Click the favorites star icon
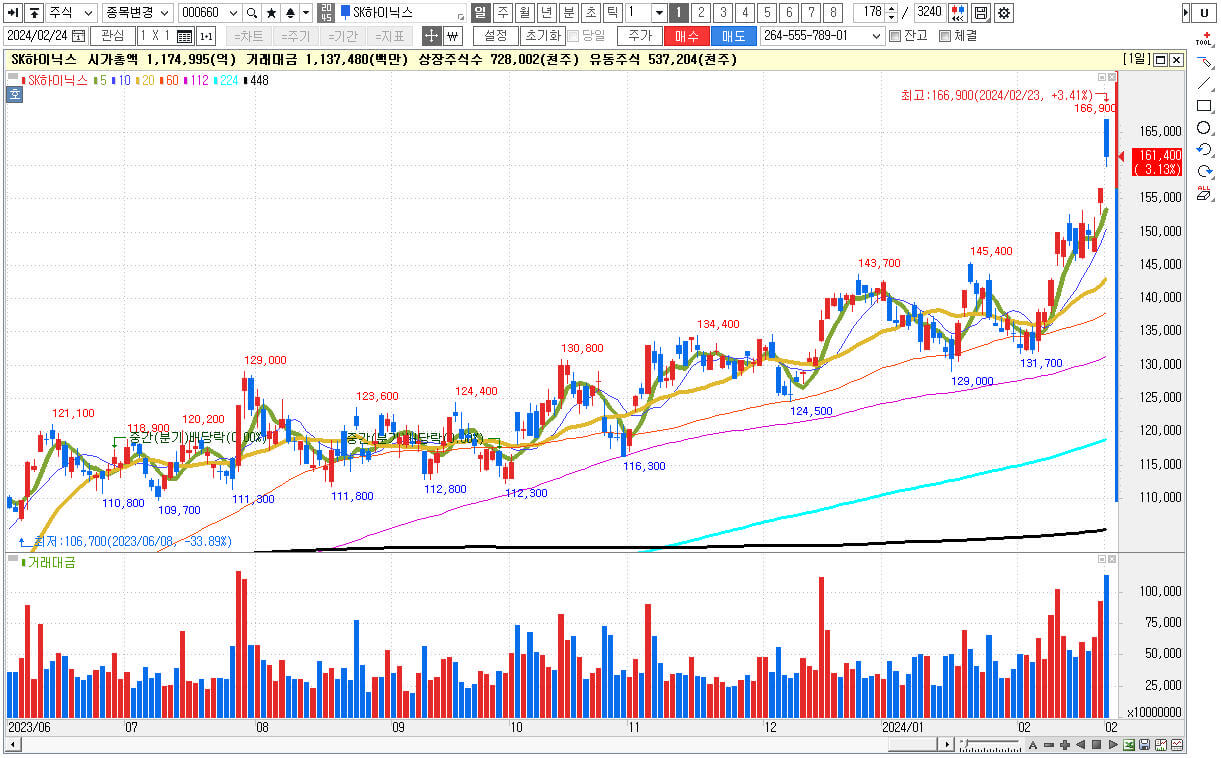The height and width of the screenshot is (758, 1221). click(271, 13)
